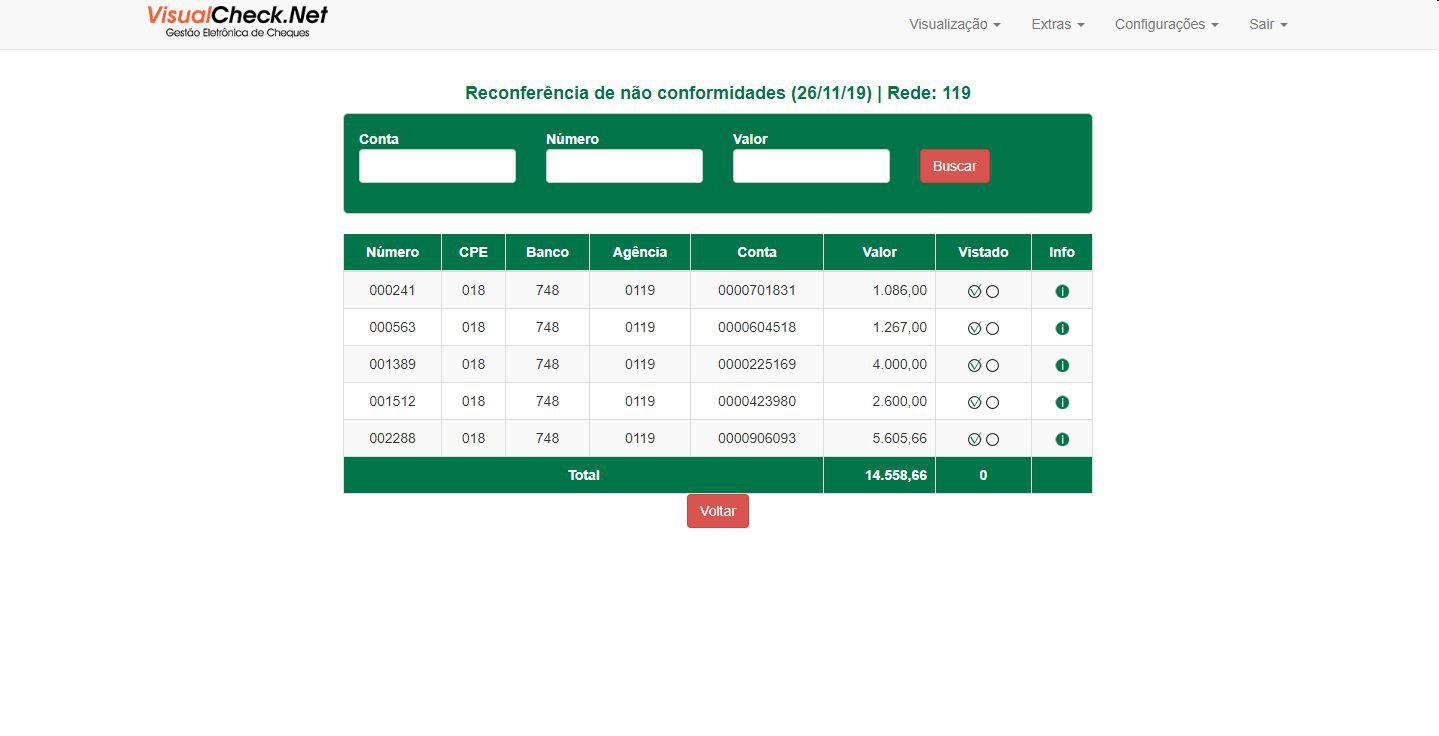Focus the Conta input field
1439x736 pixels.
pos(437,166)
